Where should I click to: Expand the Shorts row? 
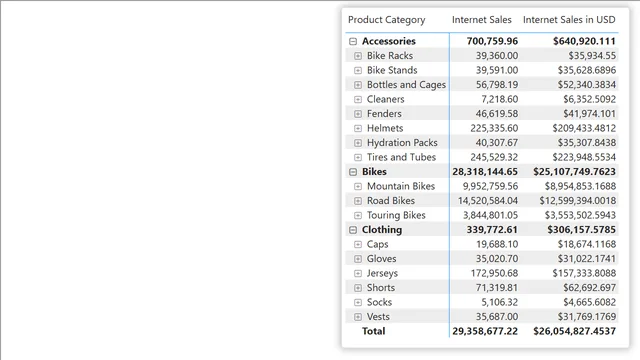click(358, 288)
